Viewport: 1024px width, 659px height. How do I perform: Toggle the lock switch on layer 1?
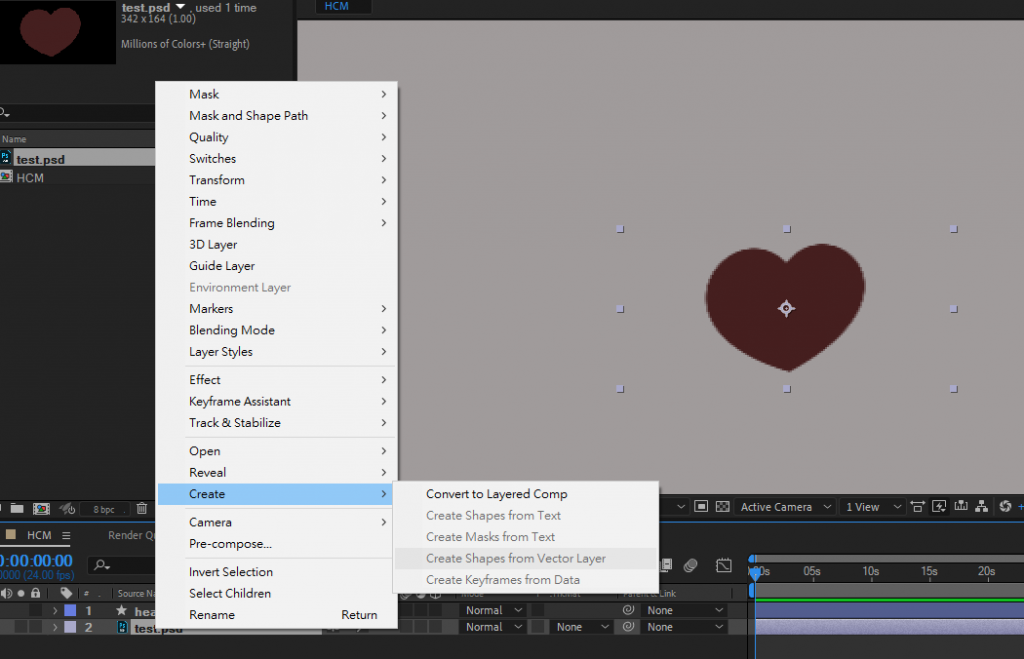[x=35, y=611]
